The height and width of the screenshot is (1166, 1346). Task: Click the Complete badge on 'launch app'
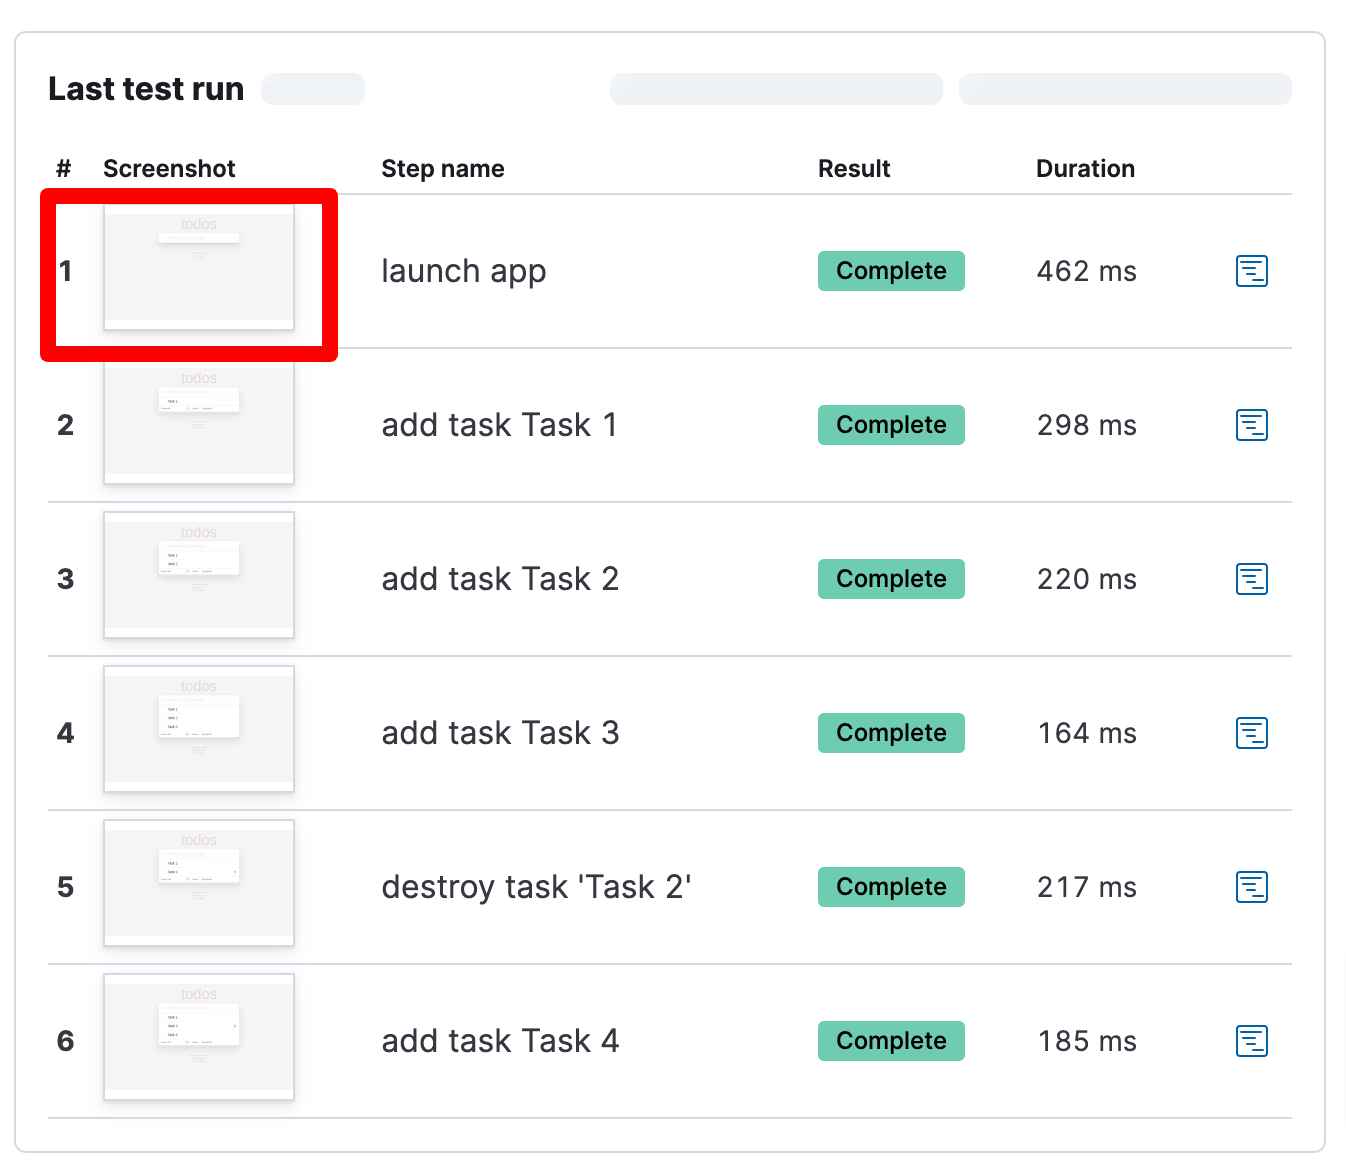[x=891, y=270]
